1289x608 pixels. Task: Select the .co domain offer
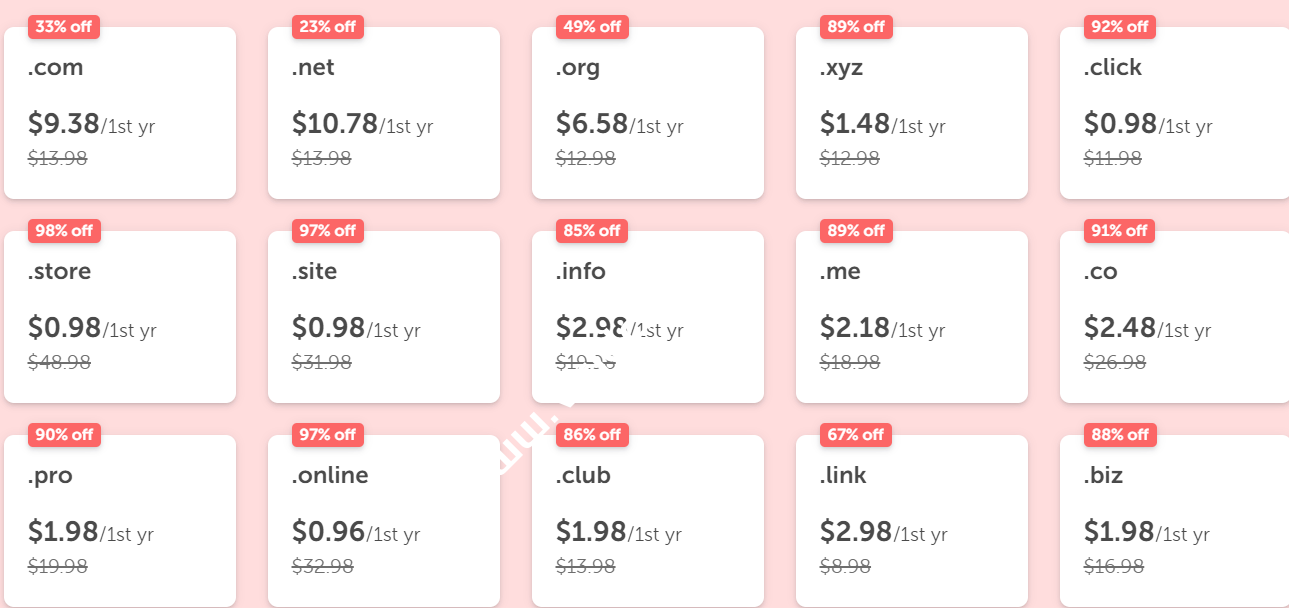pyautogui.click(x=1174, y=317)
